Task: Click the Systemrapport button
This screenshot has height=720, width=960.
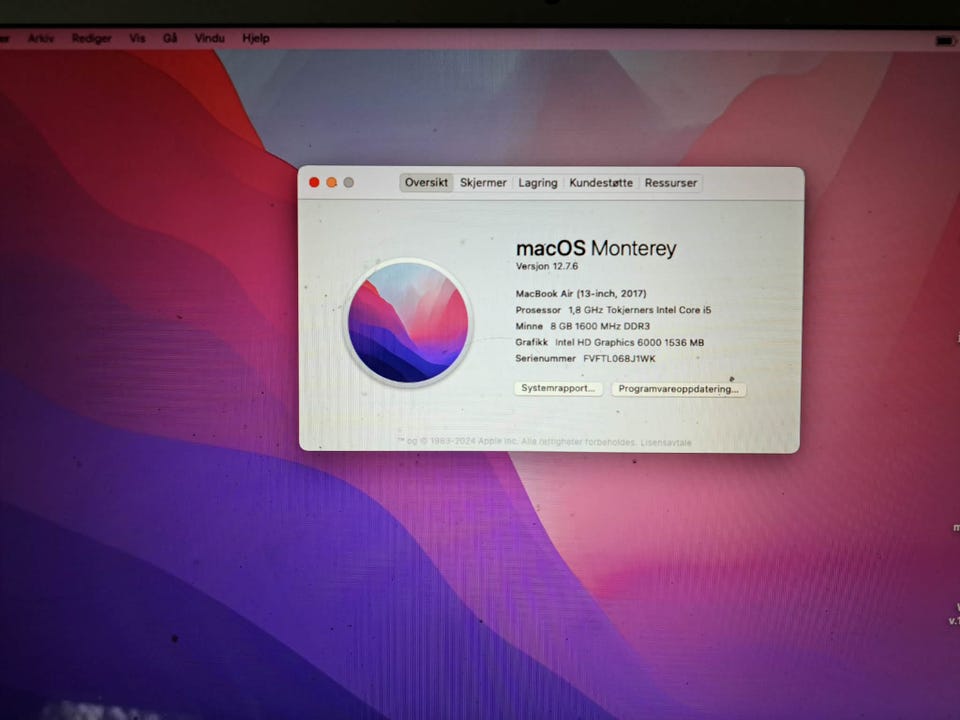Action: coord(558,388)
